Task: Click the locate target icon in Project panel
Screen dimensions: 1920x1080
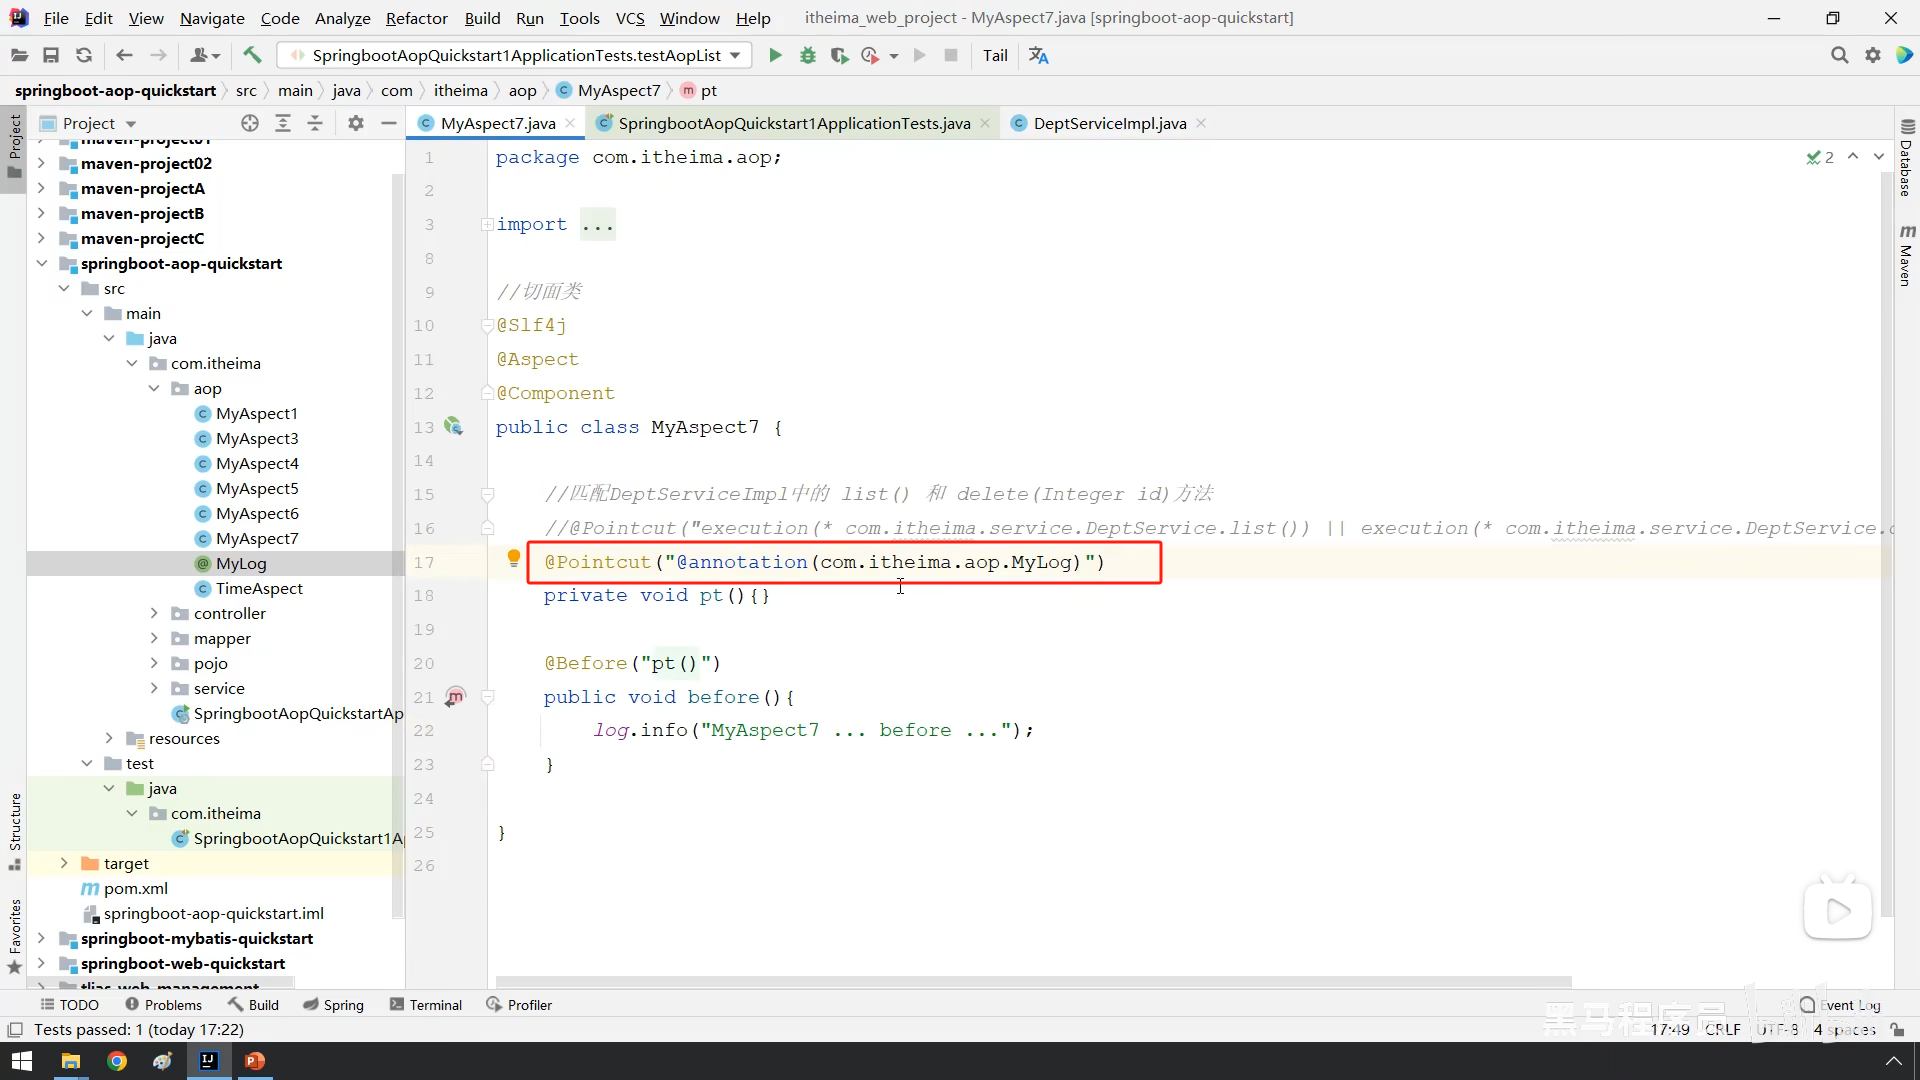Action: point(250,123)
